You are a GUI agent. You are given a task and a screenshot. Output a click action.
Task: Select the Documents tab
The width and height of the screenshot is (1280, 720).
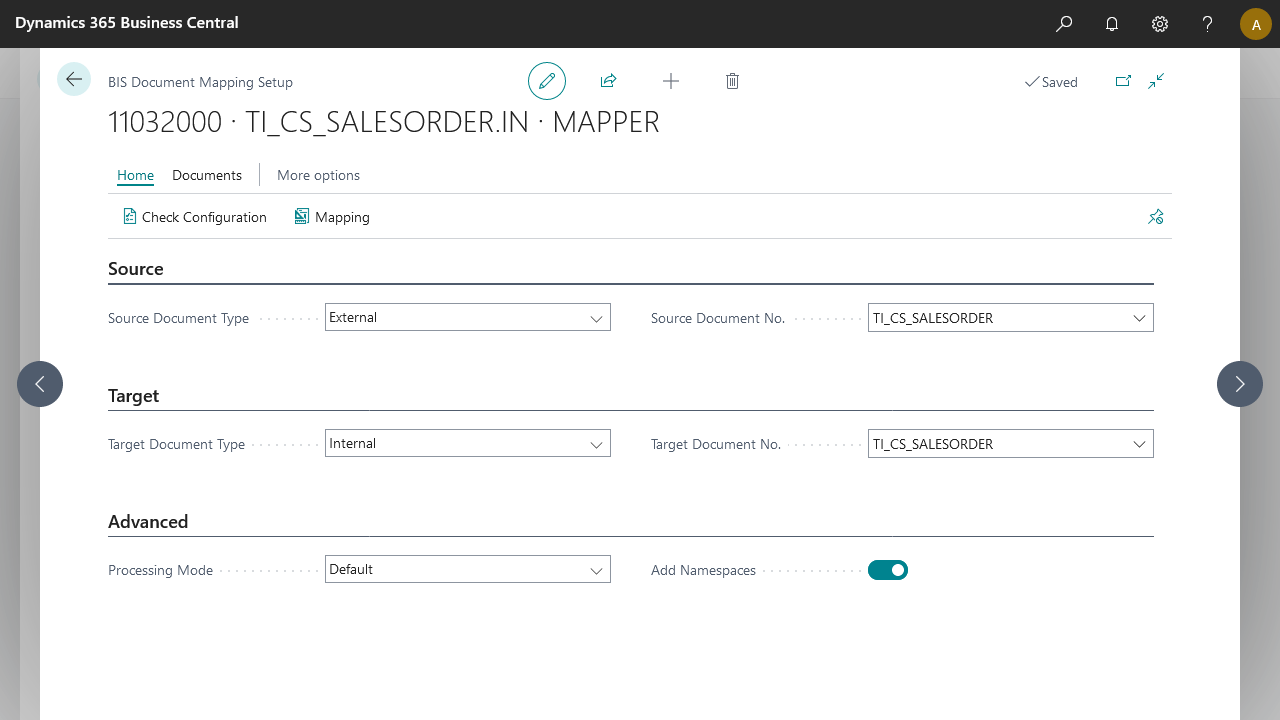(x=207, y=175)
